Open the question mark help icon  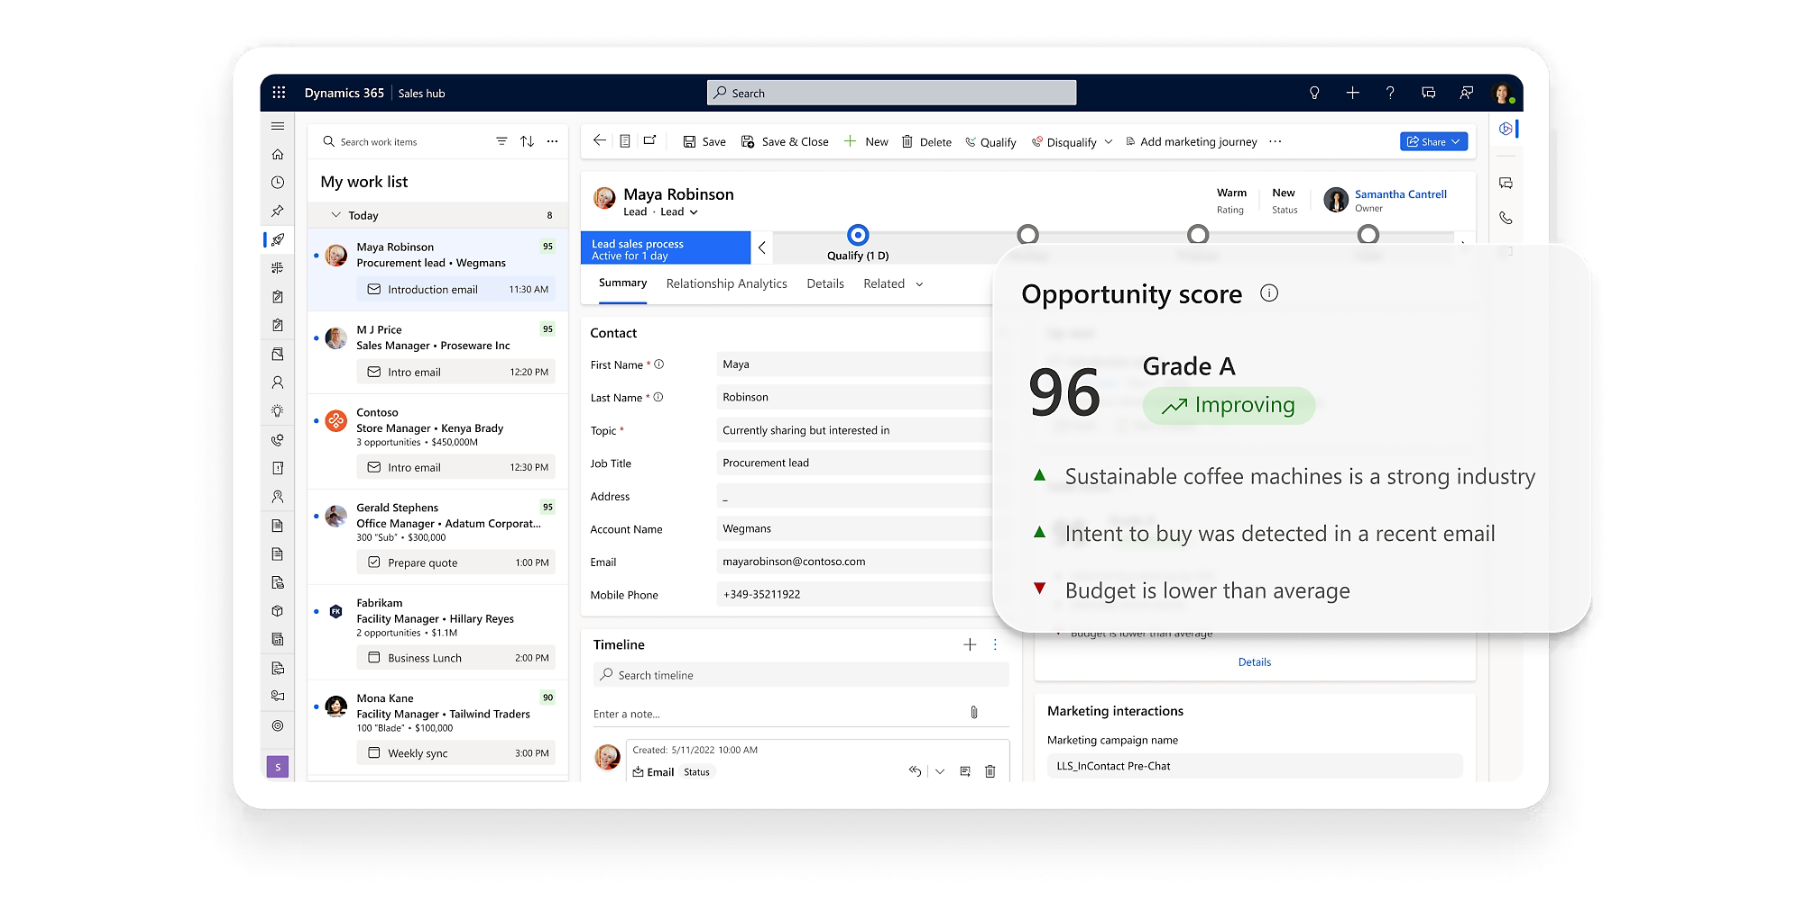point(1390,93)
